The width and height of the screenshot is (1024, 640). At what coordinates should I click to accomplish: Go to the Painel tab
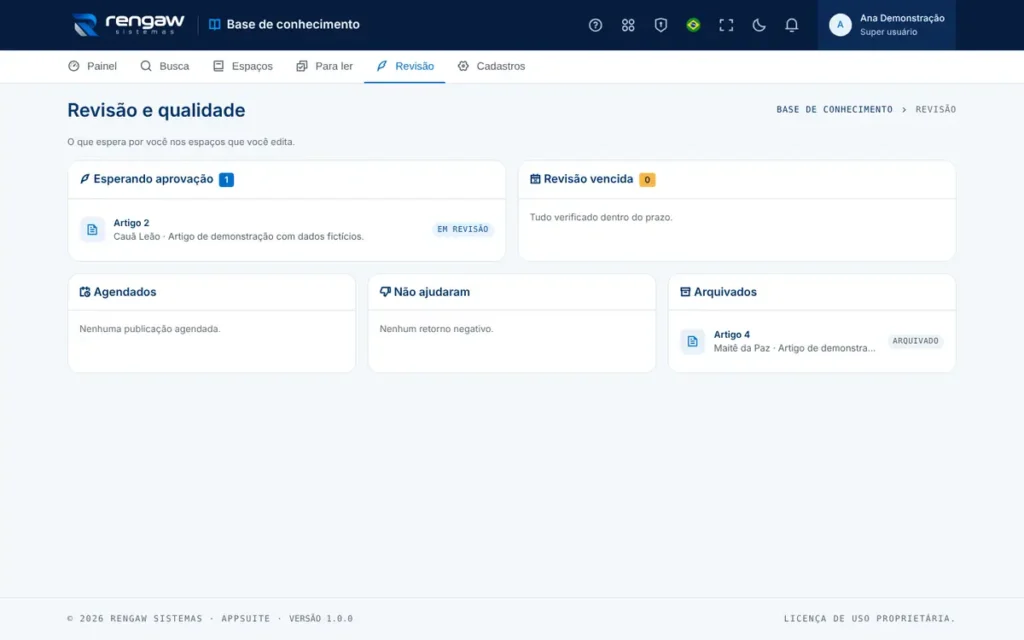tap(92, 66)
